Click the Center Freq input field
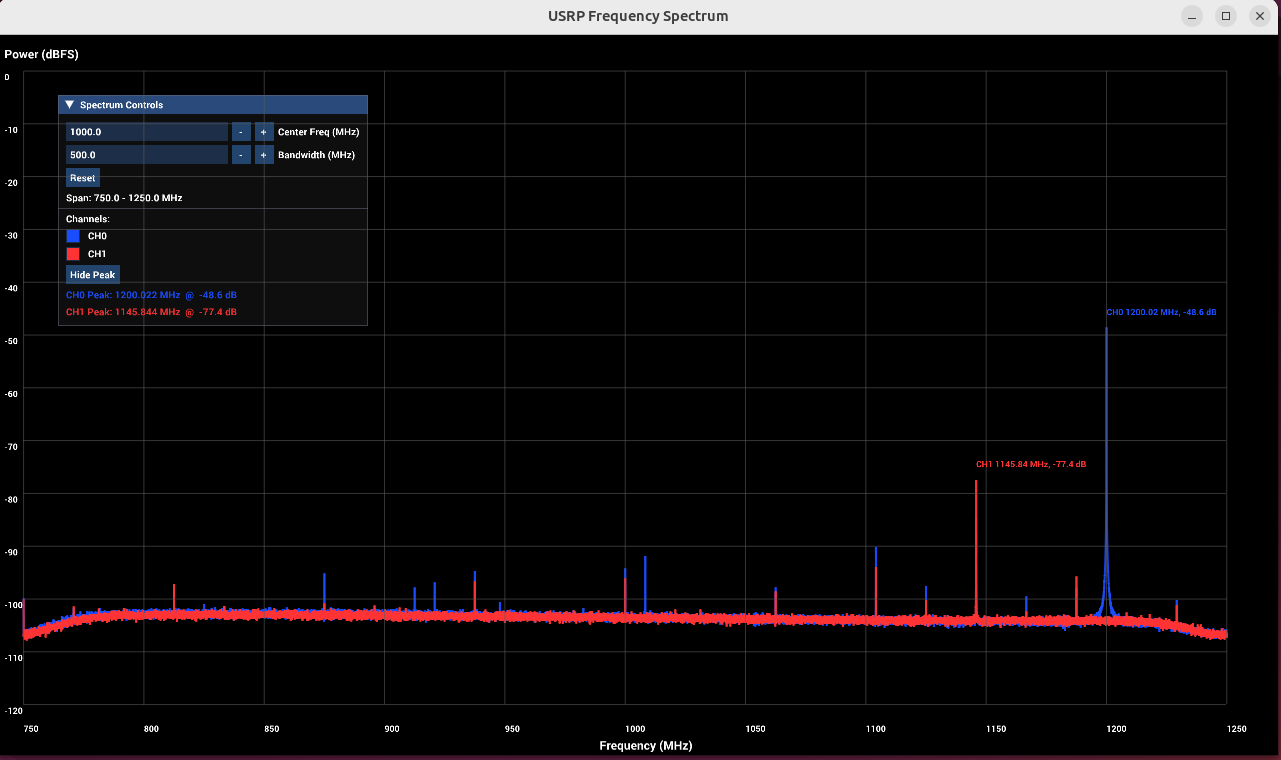1281x760 pixels. pyautogui.click(x=147, y=132)
